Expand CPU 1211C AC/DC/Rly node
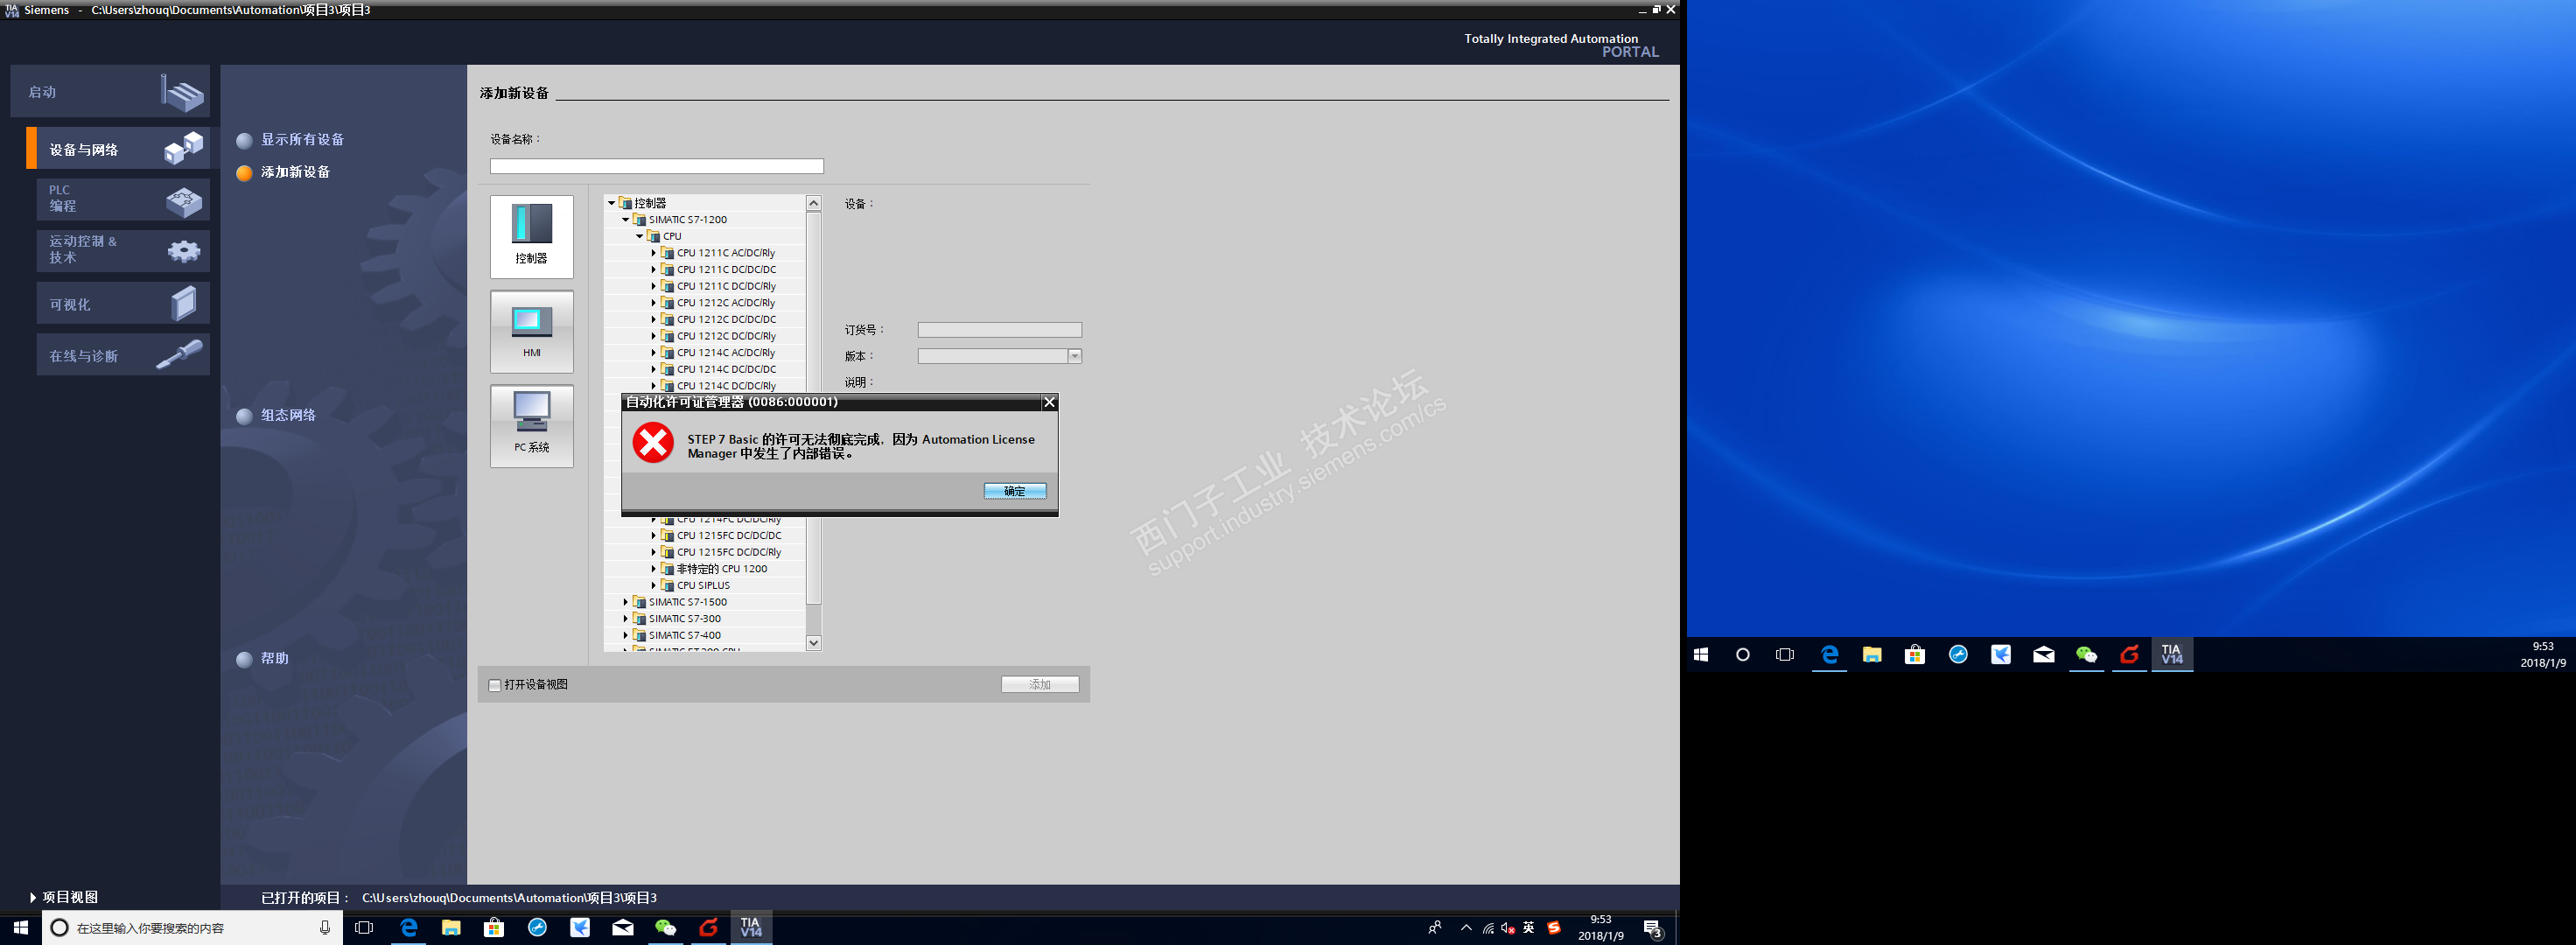2576x945 pixels. click(x=654, y=253)
